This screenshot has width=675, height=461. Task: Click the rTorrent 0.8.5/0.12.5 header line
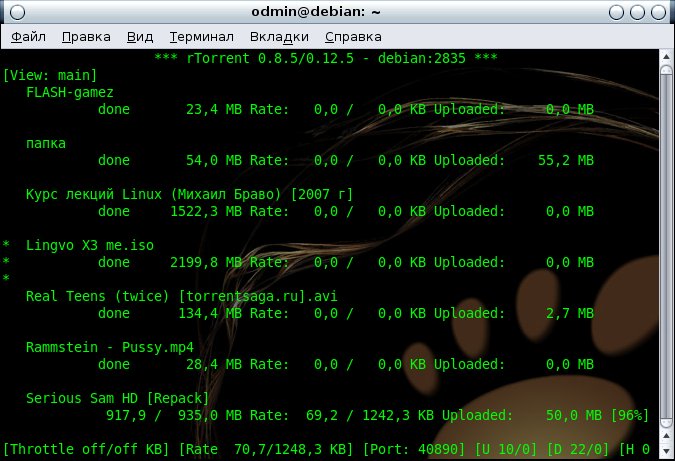tap(326, 58)
